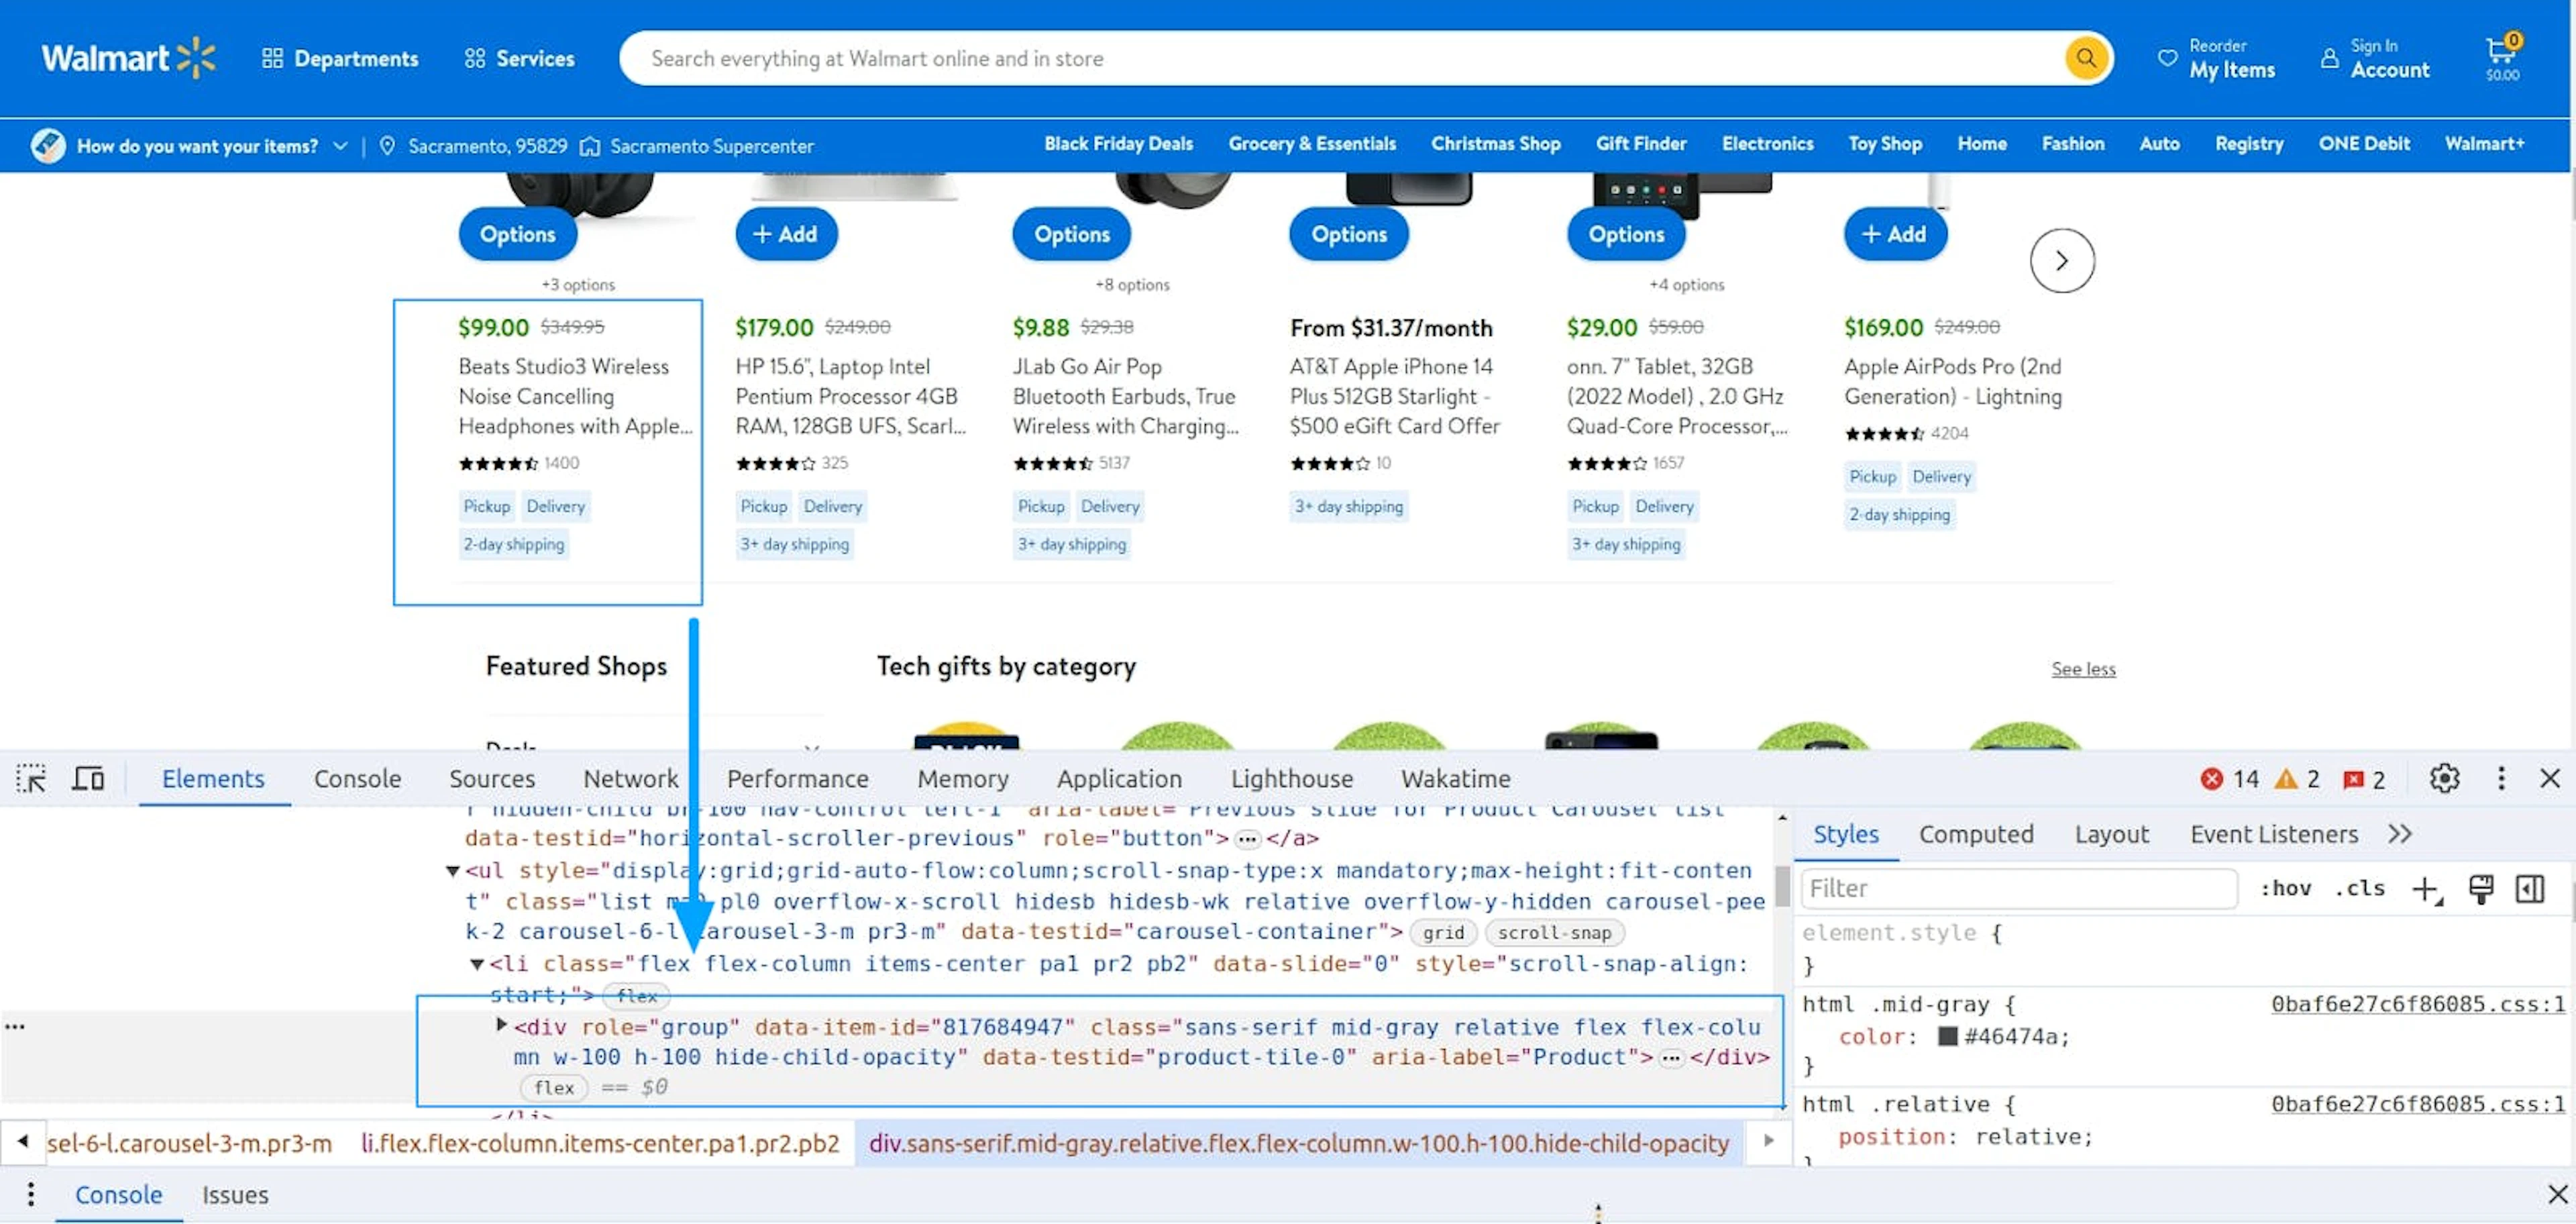Click the Departments grid icon
This screenshot has height=1224, width=2576.
[272, 58]
